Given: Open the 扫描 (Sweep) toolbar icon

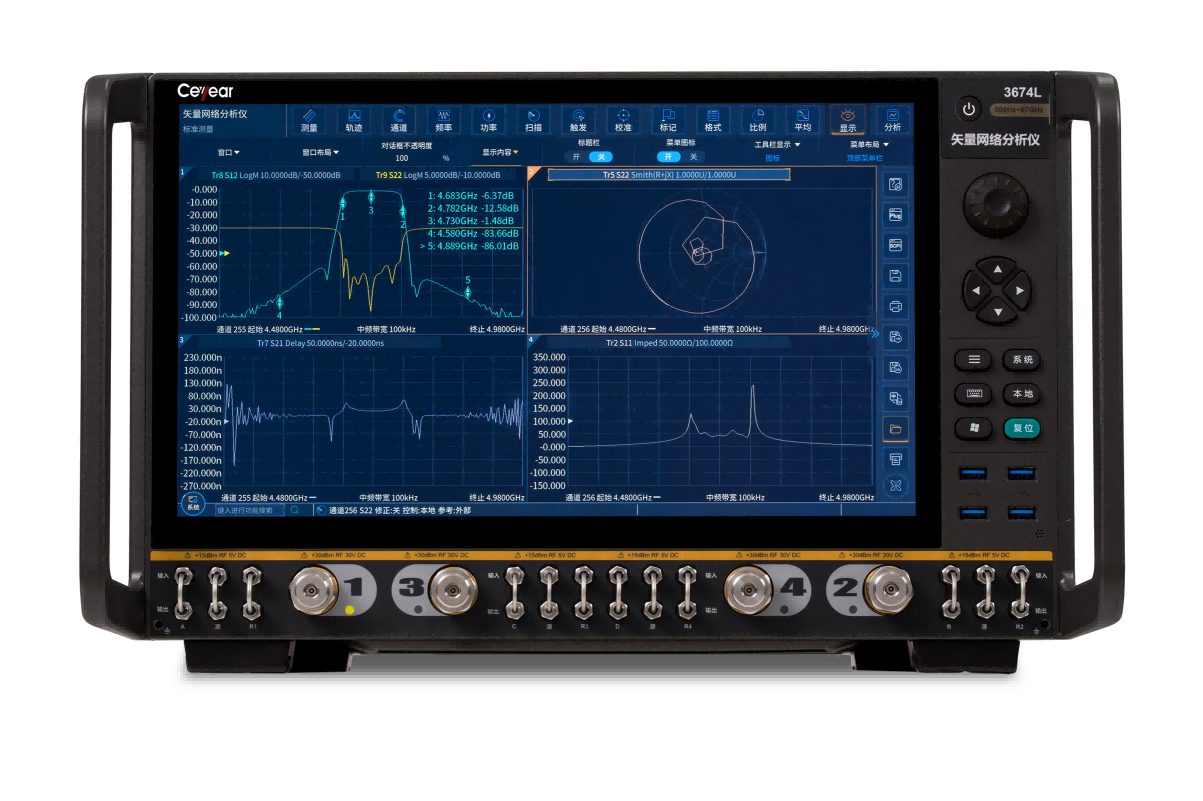Looking at the screenshot, I should [533, 120].
